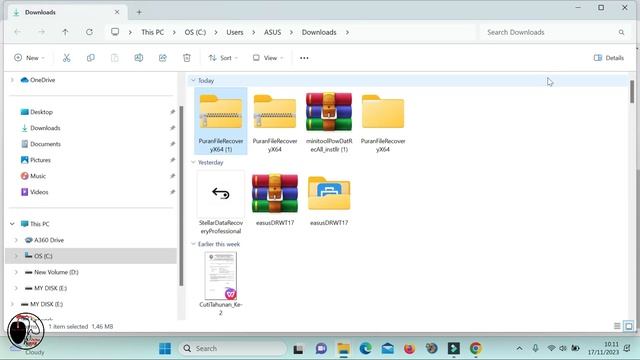Open the See more ellipsis menu
The image size is (640, 360).
click(304, 58)
